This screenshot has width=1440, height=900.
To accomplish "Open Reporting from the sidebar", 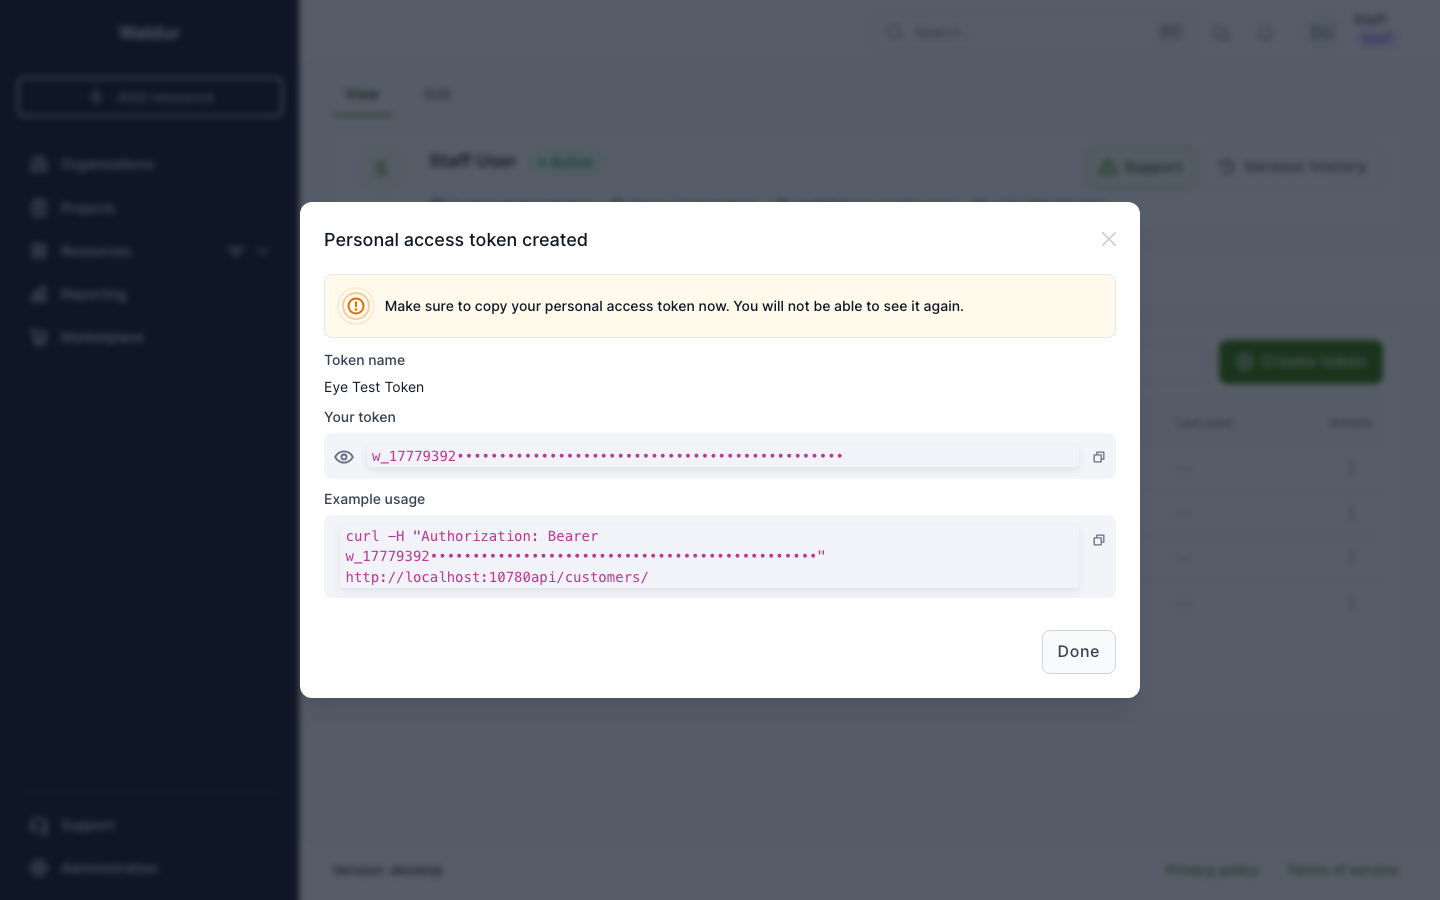I will click(93, 295).
